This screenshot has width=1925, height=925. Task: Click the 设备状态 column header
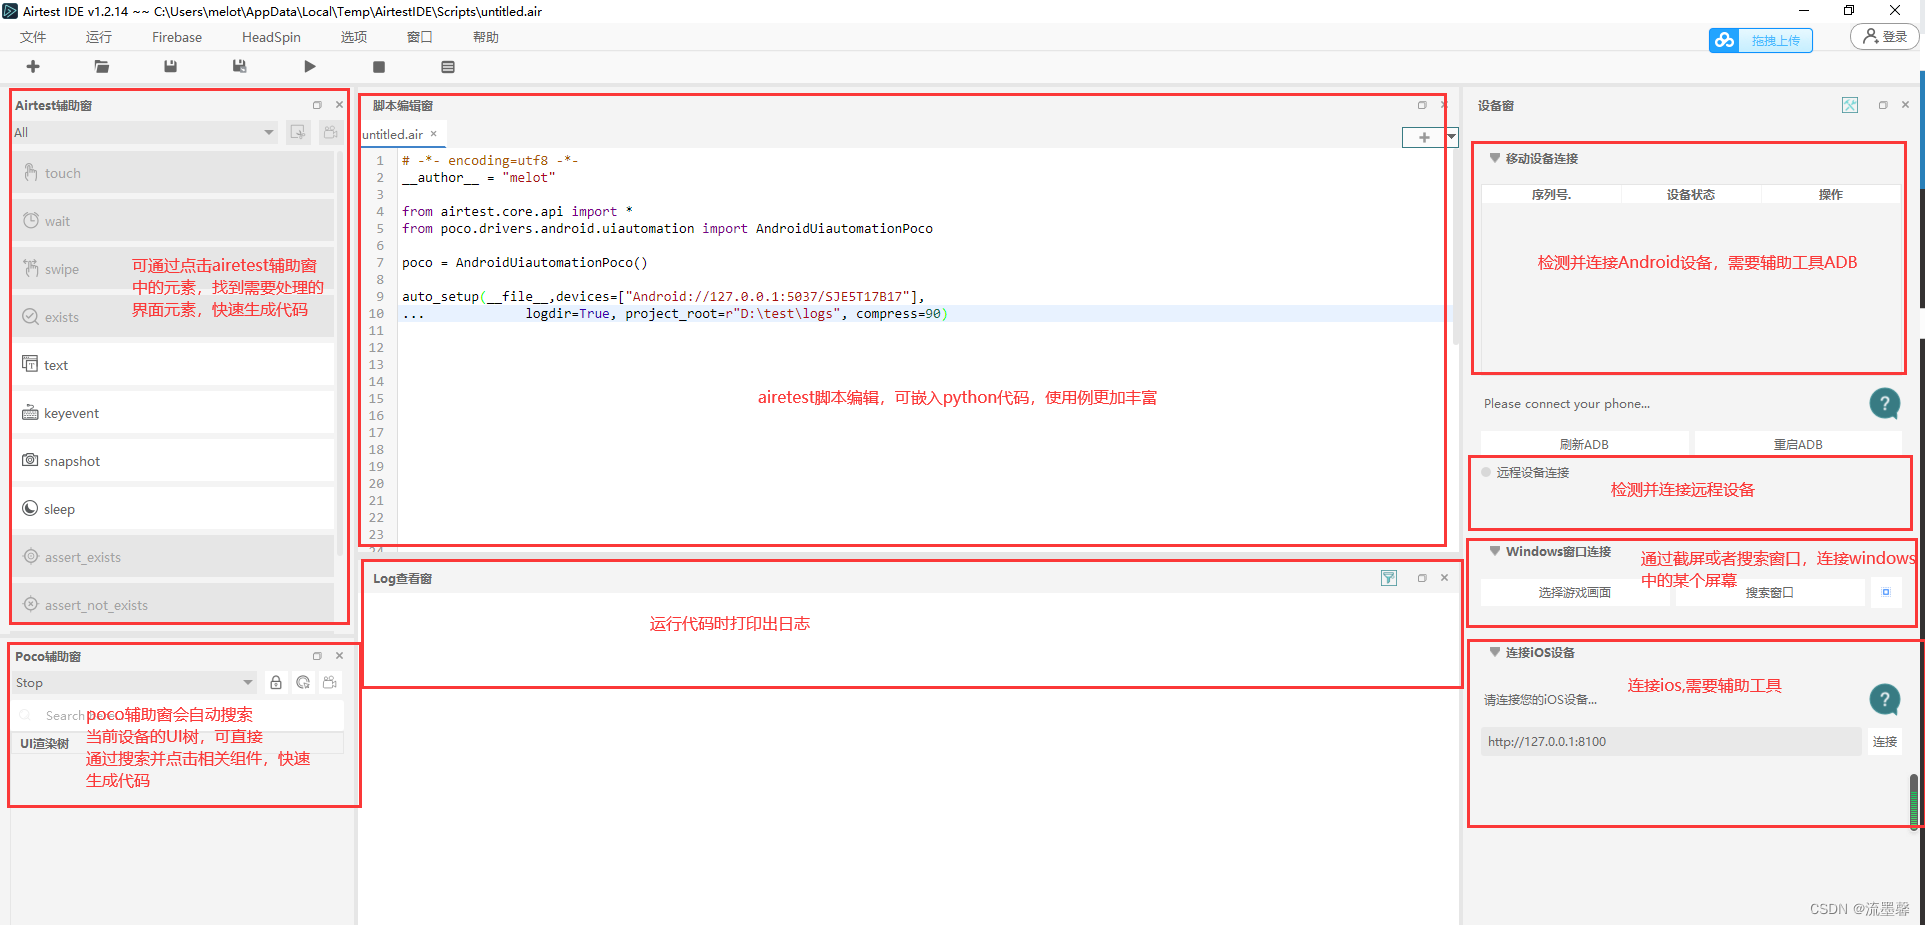(x=1691, y=194)
